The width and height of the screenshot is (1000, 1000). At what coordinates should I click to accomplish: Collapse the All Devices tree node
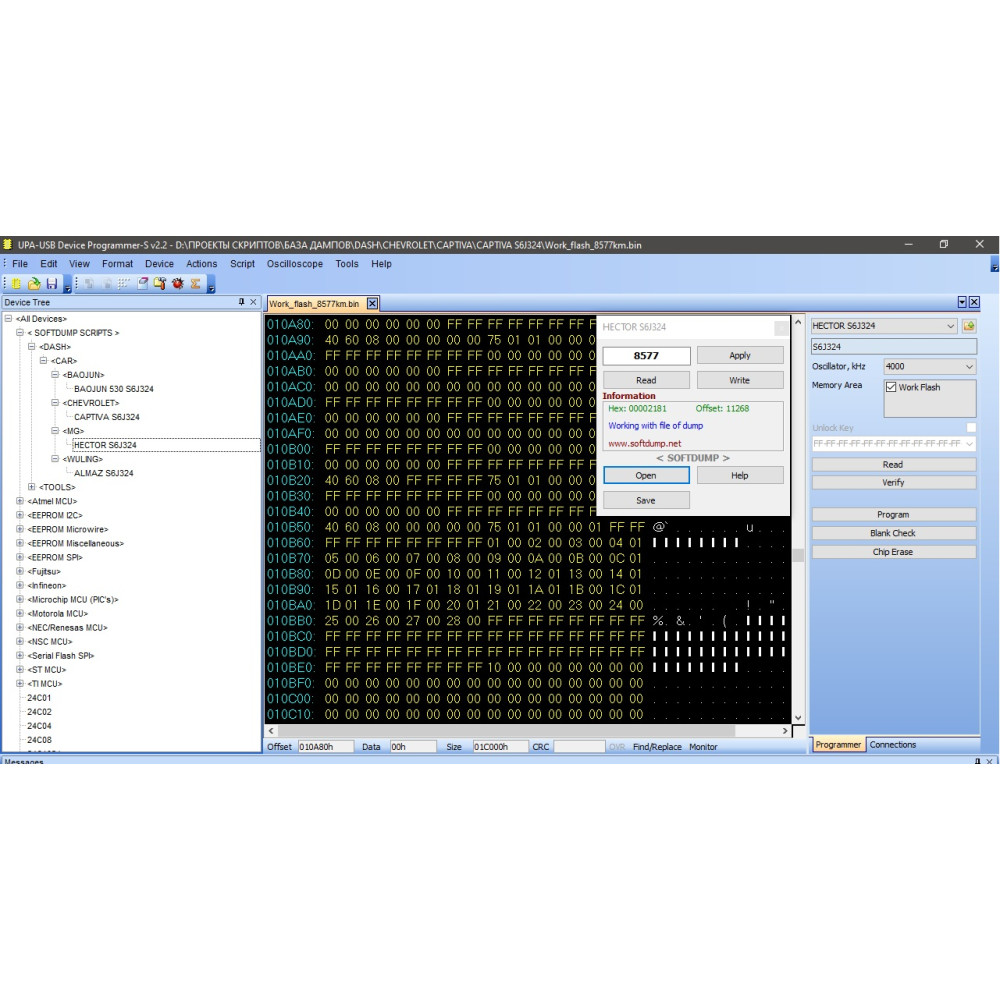point(9,318)
